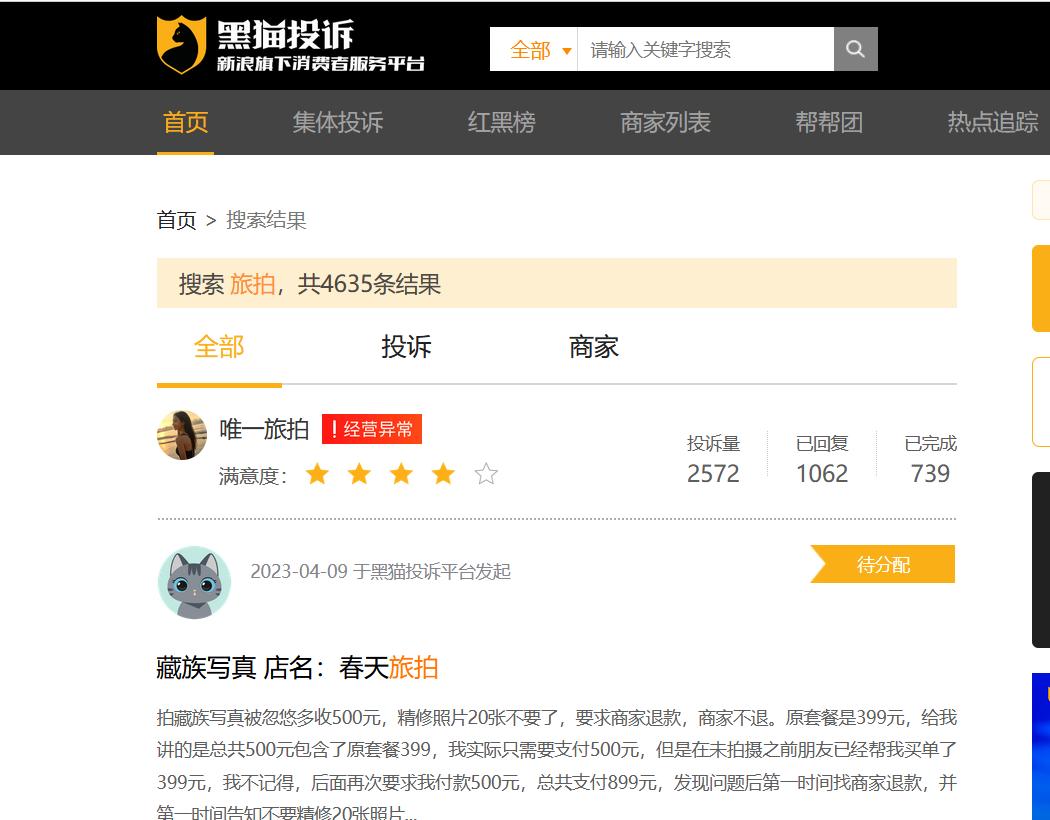Open the 集体投诉 navigation menu
This screenshot has height=820, width=1050.
(x=335, y=122)
